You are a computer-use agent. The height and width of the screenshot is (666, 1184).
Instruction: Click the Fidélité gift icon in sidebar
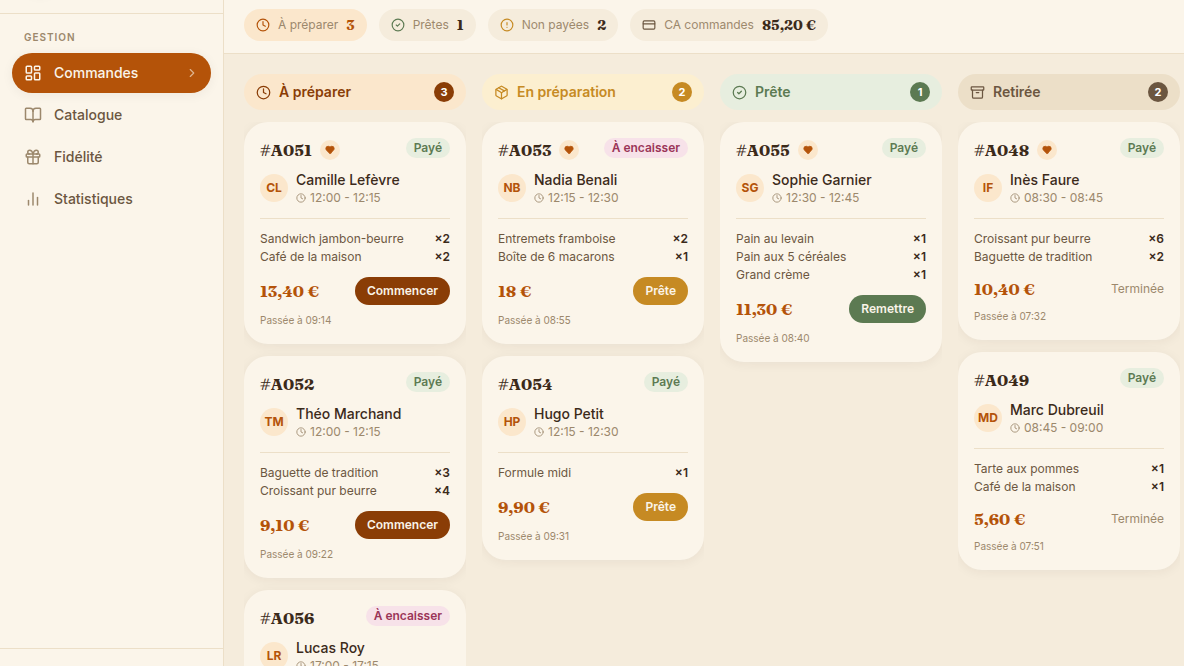(32, 157)
